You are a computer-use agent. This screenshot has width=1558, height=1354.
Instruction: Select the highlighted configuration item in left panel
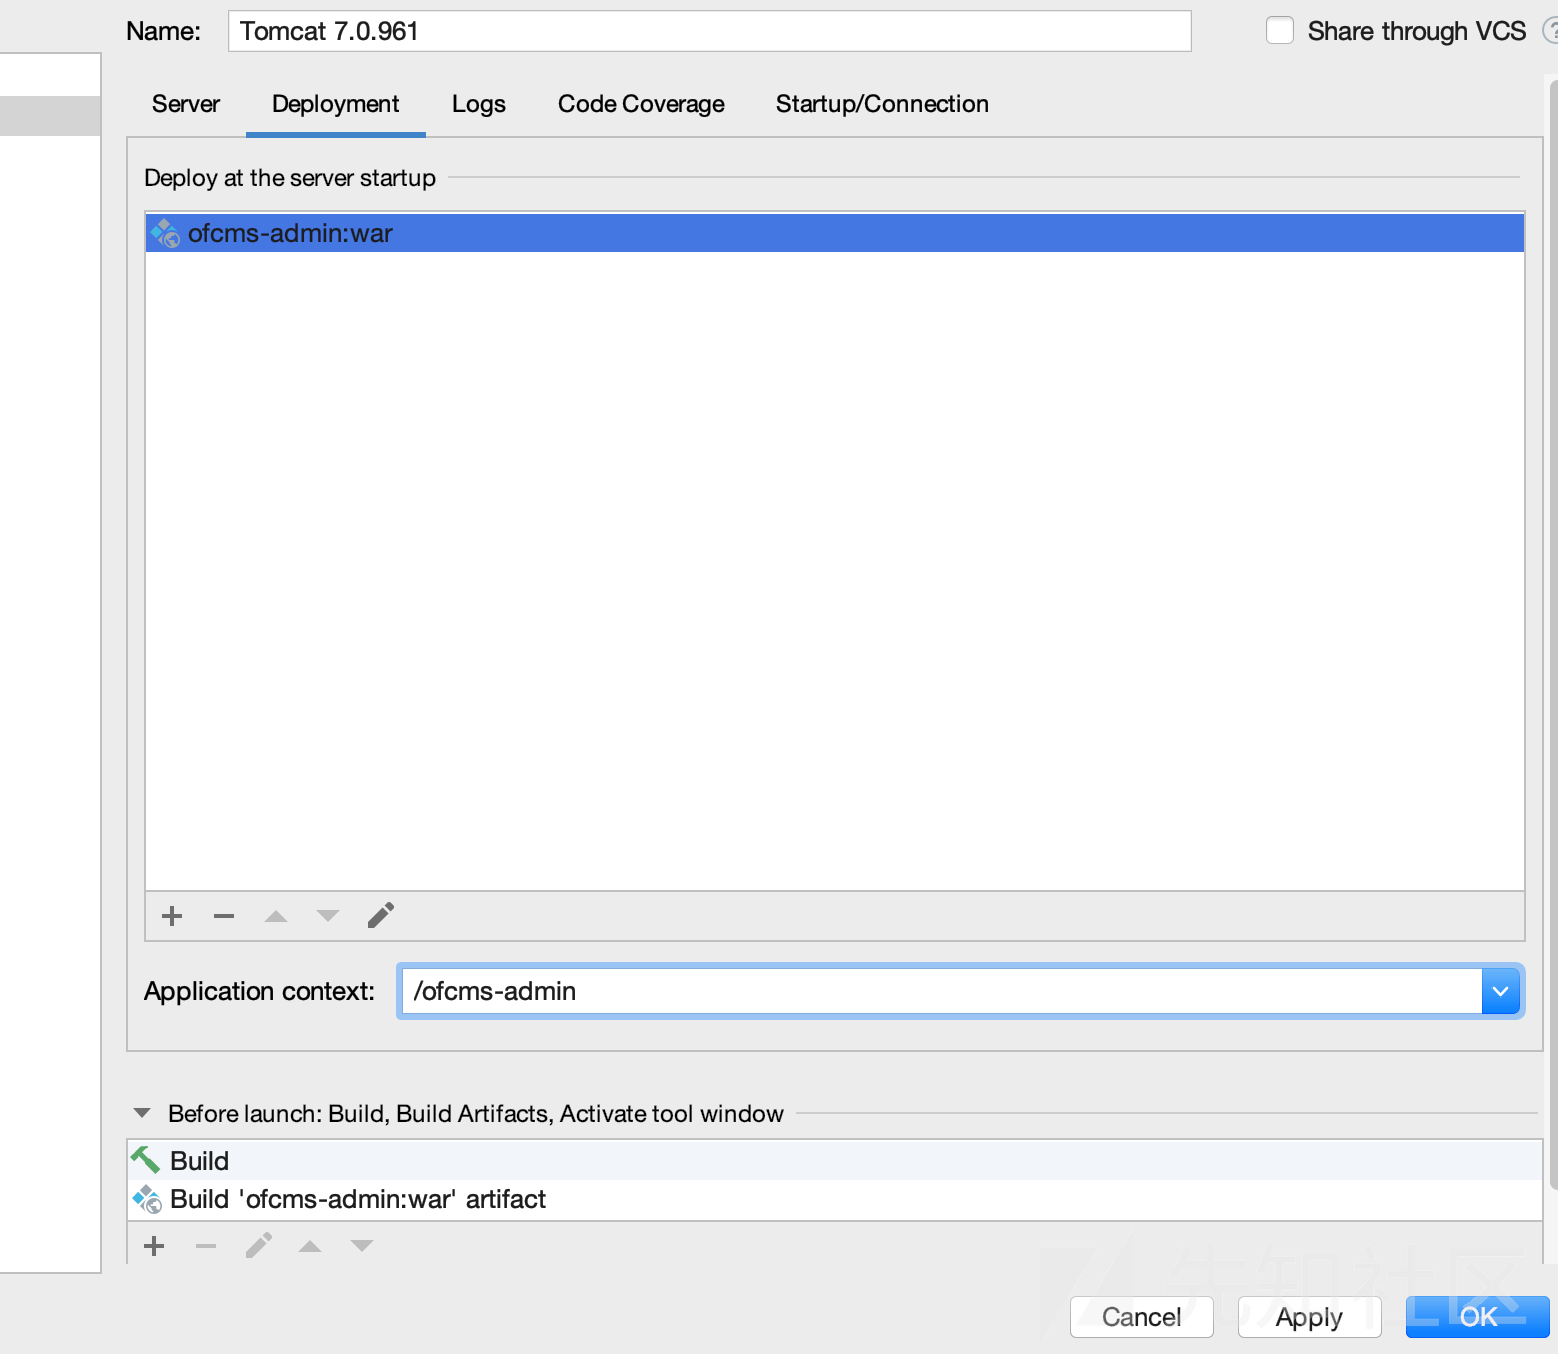50,115
